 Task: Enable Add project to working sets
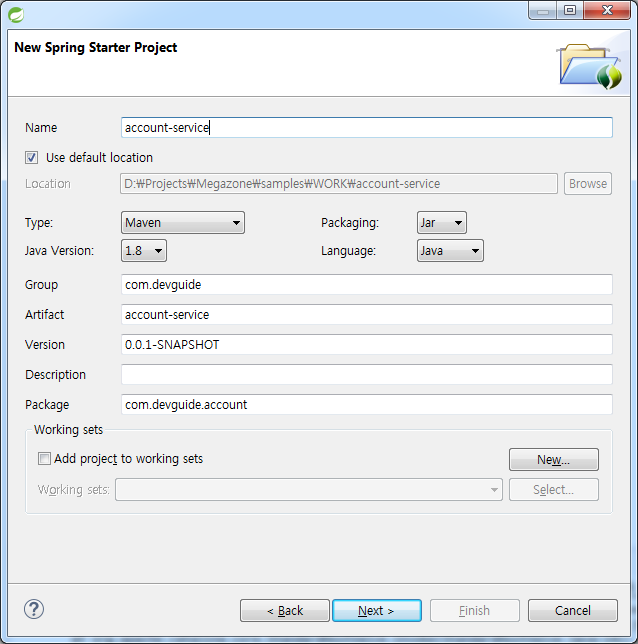click(44, 458)
